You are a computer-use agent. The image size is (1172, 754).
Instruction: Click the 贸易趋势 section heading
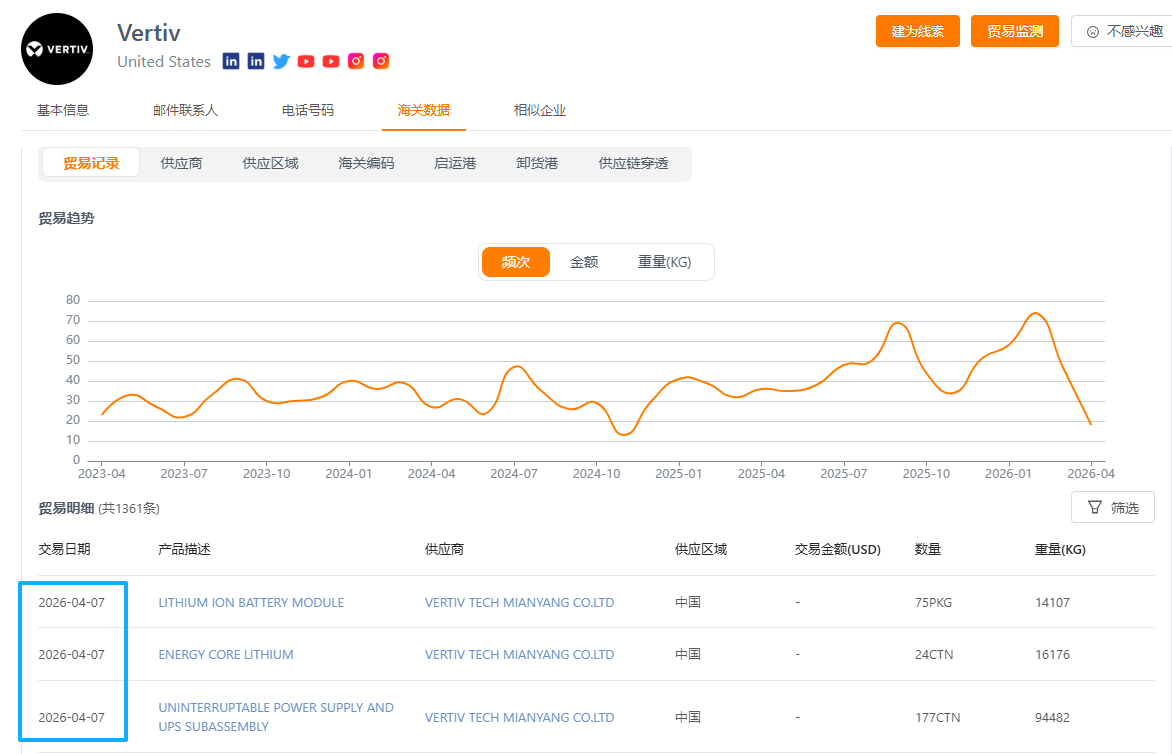click(x=67, y=218)
